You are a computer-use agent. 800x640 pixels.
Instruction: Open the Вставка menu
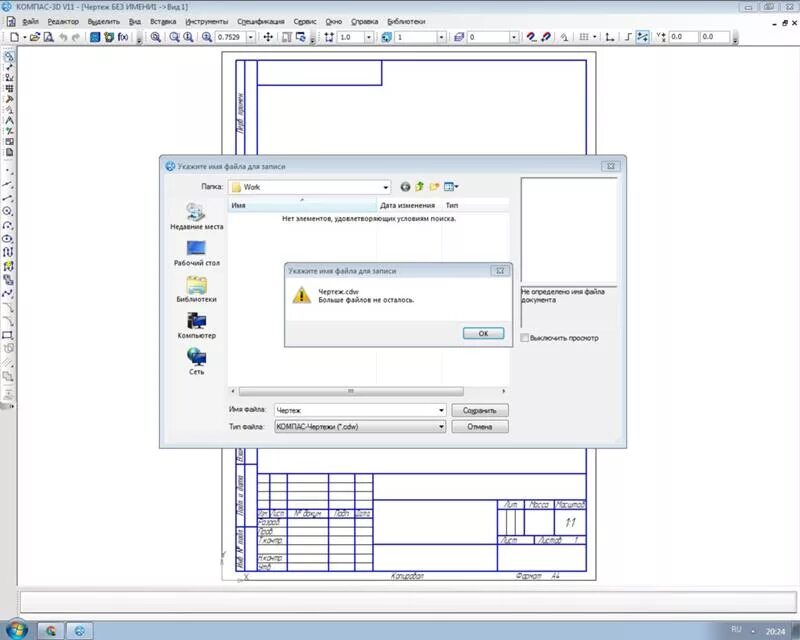pos(163,21)
